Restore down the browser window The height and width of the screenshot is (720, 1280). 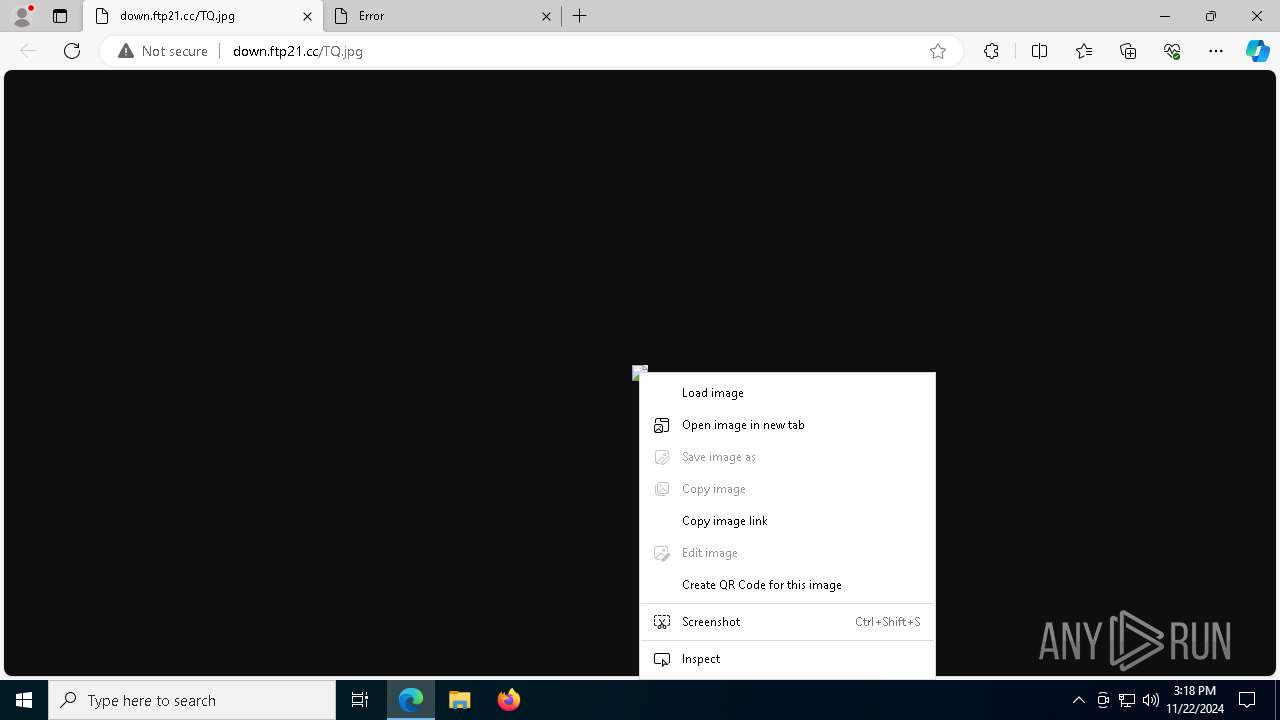point(1211,16)
